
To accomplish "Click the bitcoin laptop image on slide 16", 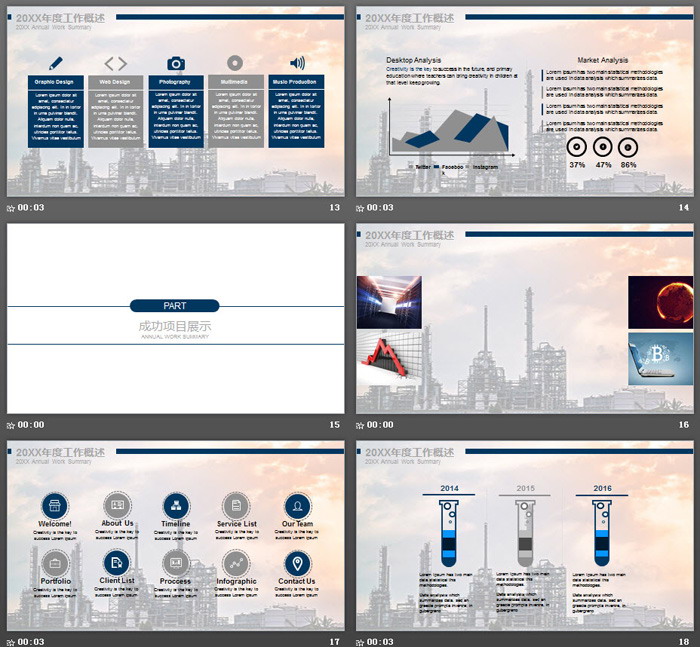I will click(660, 359).
